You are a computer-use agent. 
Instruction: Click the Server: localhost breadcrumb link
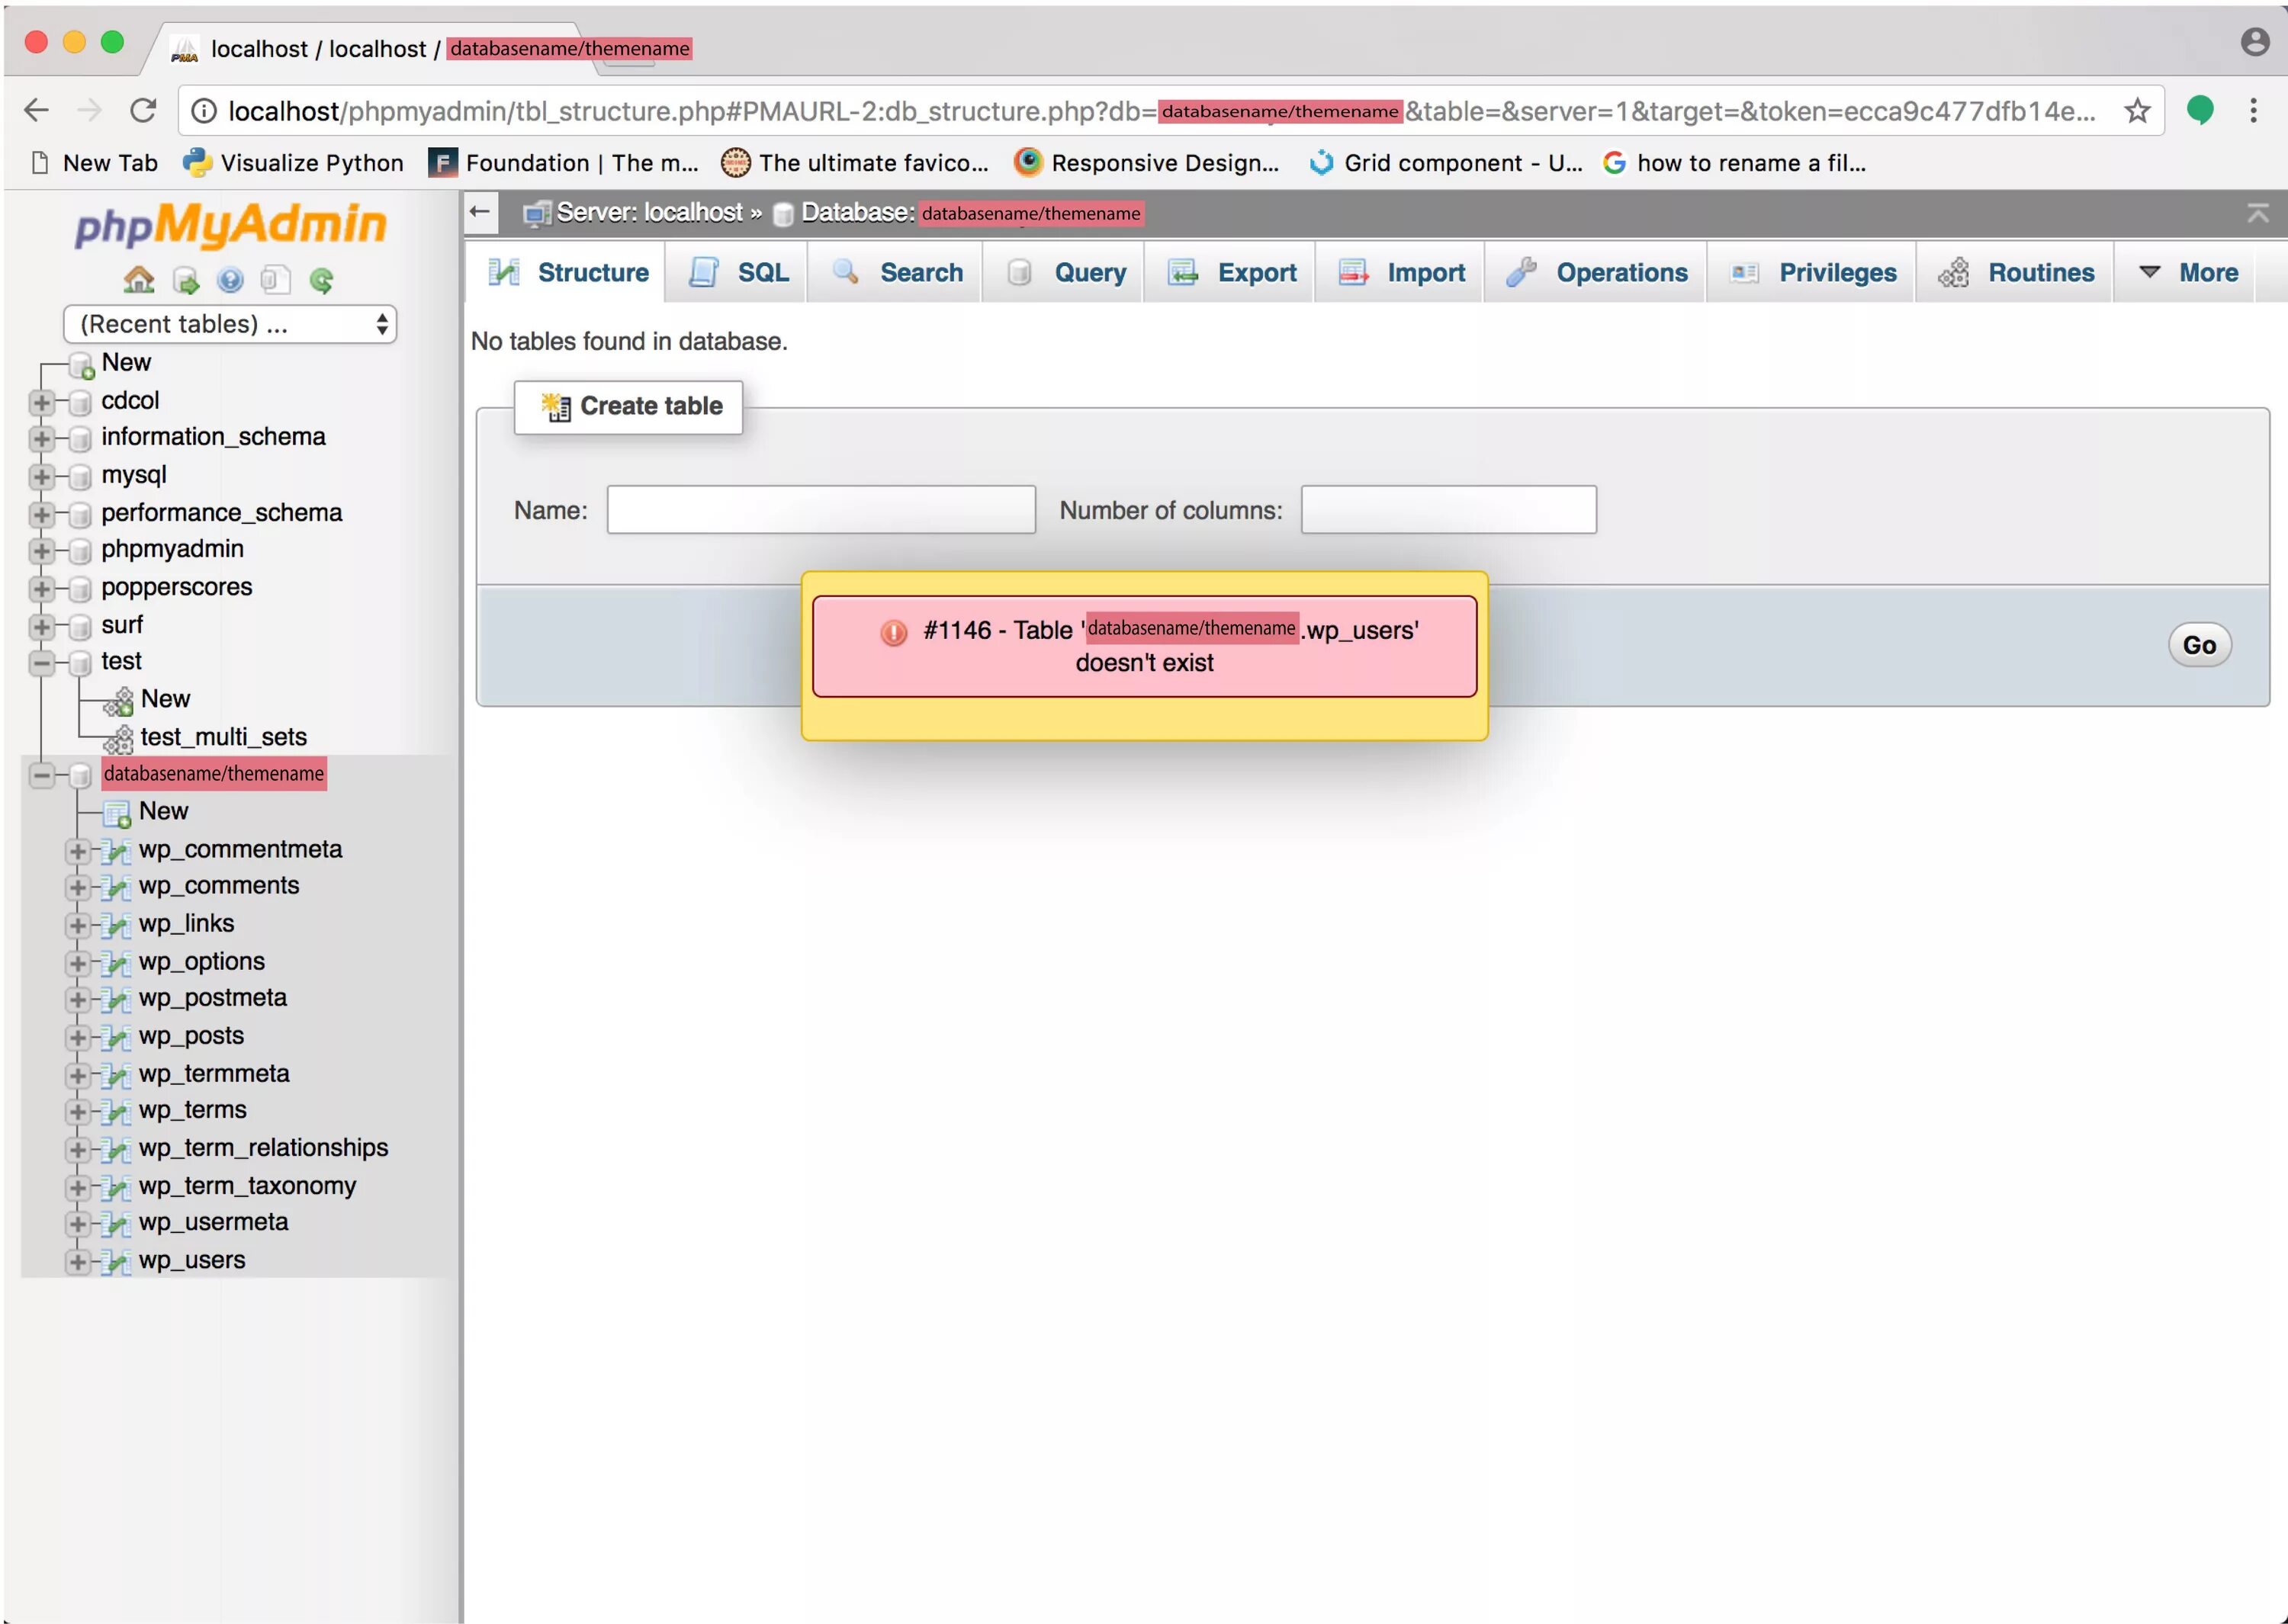[649, 213]
